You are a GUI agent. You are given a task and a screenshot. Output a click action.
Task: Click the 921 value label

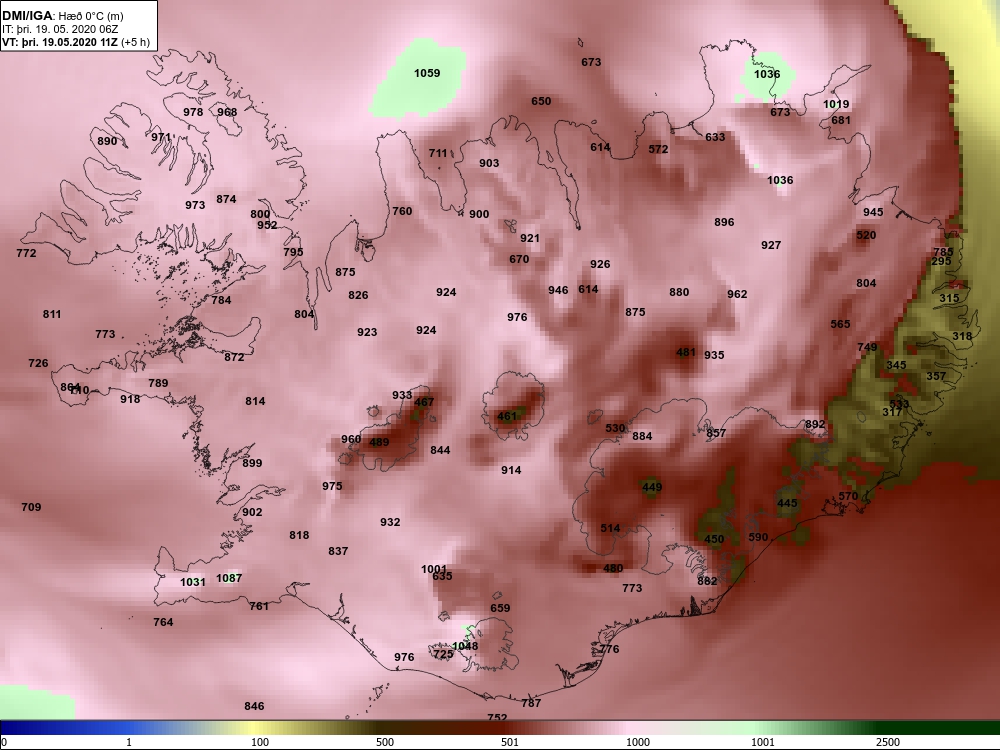pyautogui.click(x=529, y=238)
